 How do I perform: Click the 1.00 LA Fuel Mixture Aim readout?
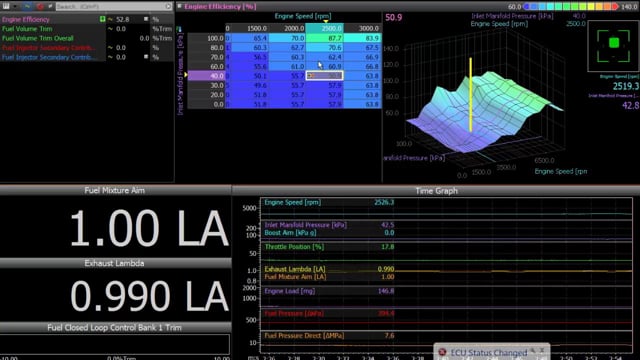click(149, 228)
